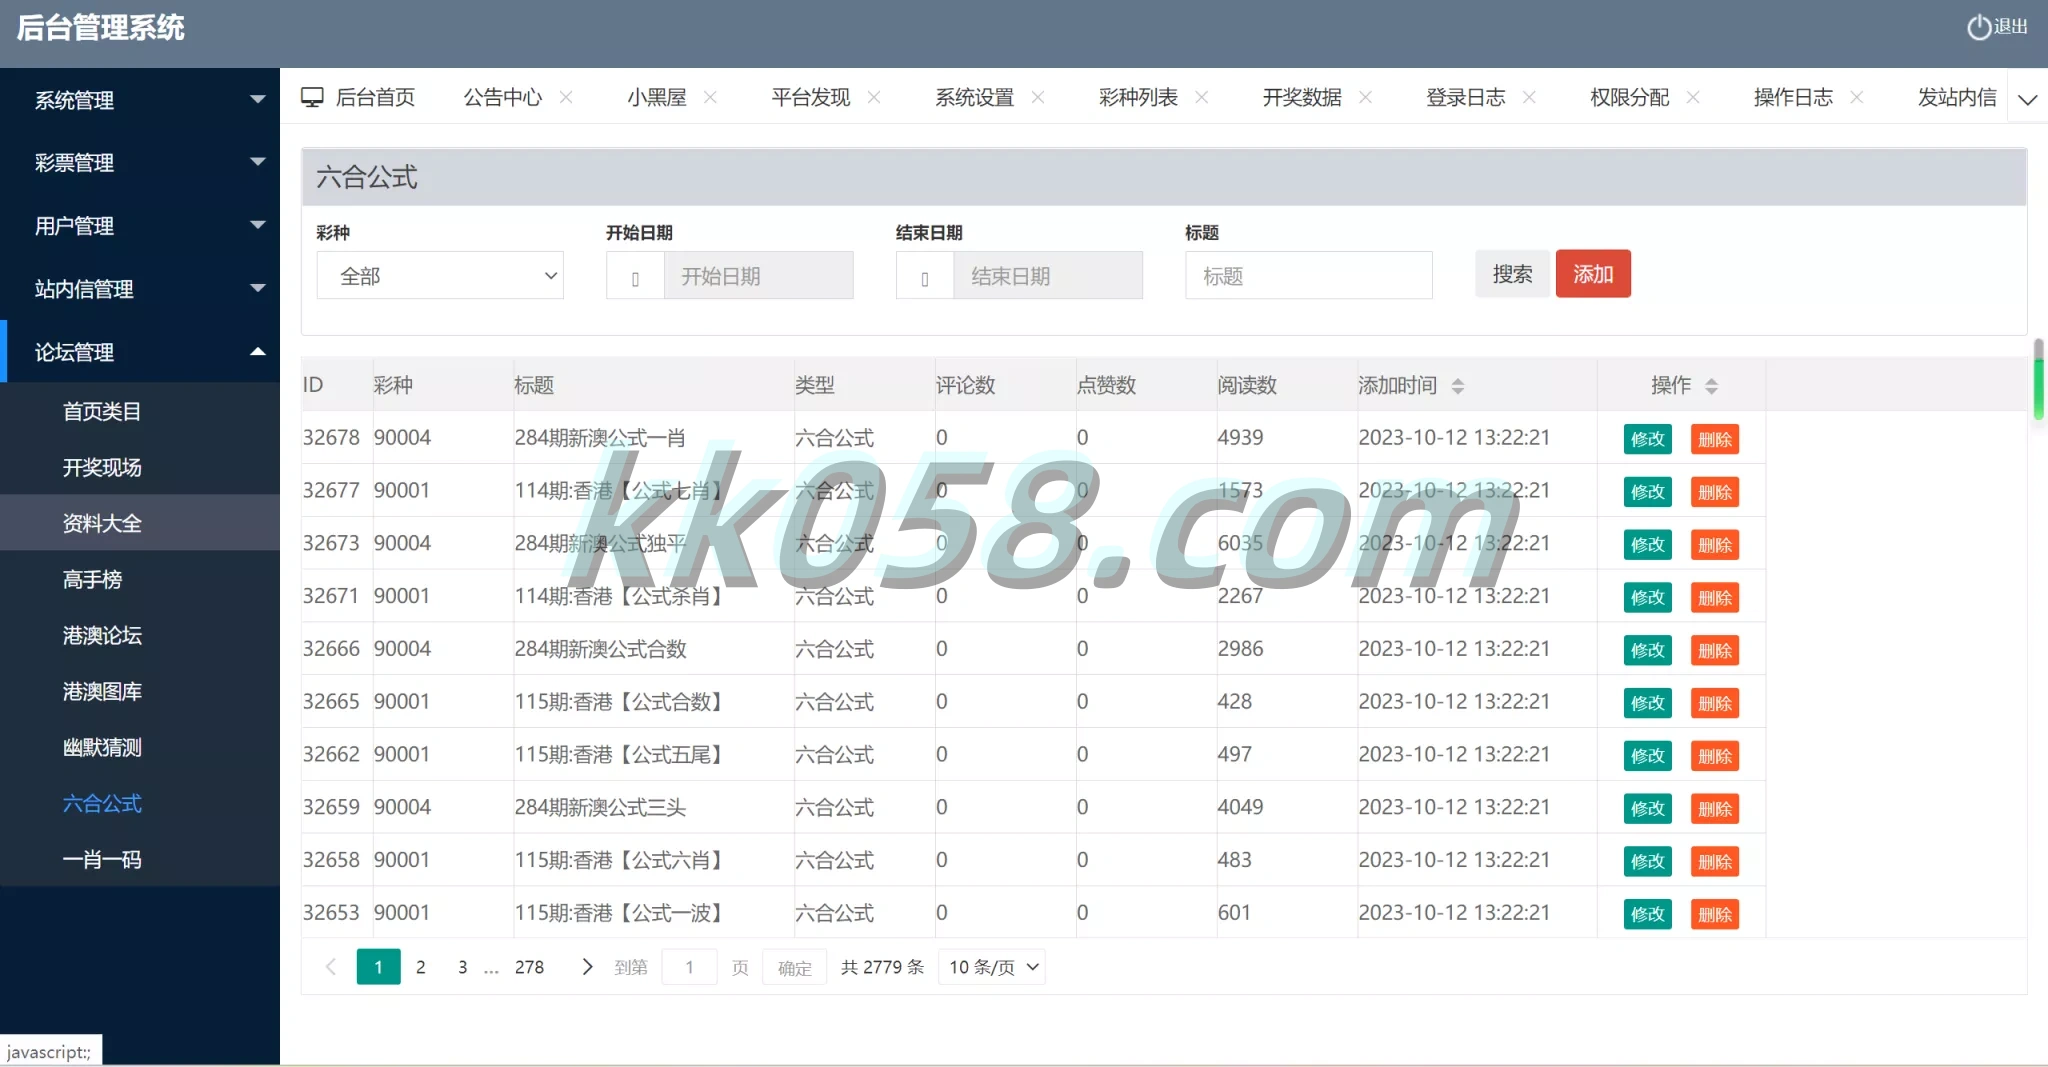Viewport: 2048px width, 1067px height.
Task: Switch to the 发站内信 tab
Action: tap(1957, 97)
